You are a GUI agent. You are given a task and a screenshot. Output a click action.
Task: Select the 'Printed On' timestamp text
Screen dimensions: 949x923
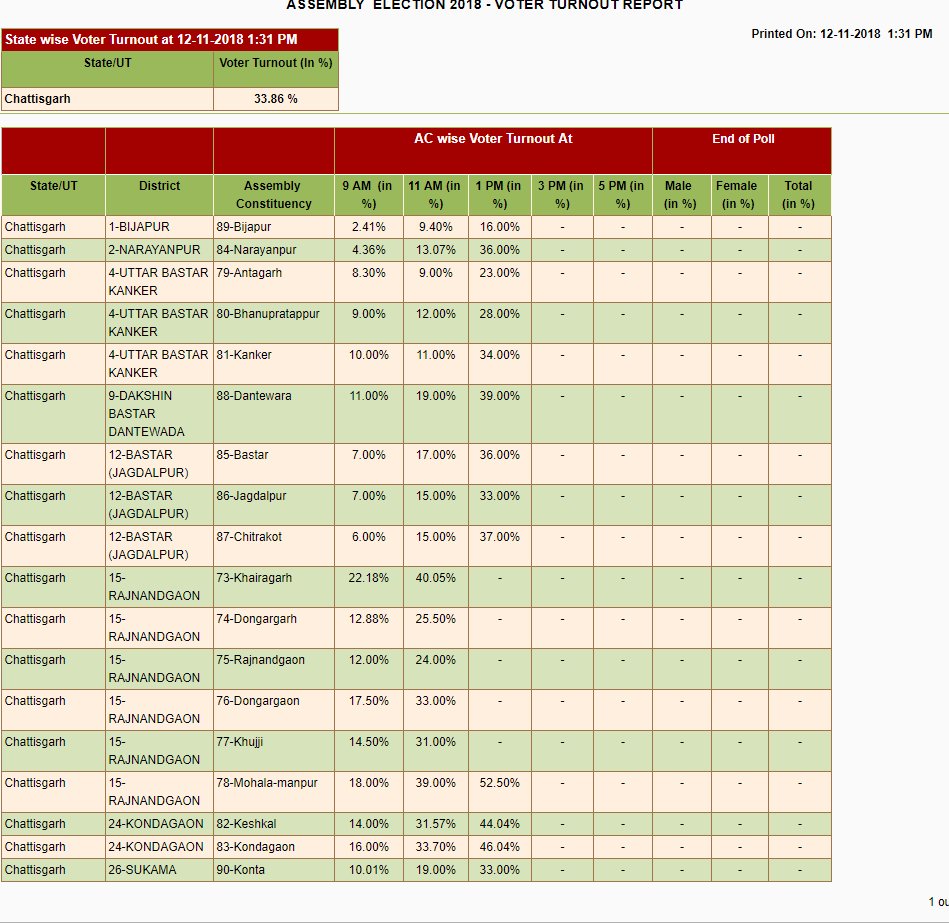click(x=841, y=34)
